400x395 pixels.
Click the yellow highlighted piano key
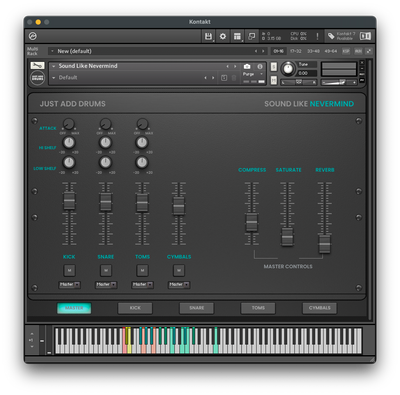[x=129, y=346]
